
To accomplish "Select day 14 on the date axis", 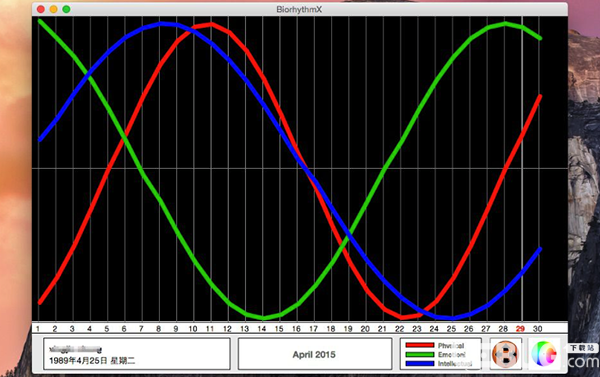I will point(262,329).
